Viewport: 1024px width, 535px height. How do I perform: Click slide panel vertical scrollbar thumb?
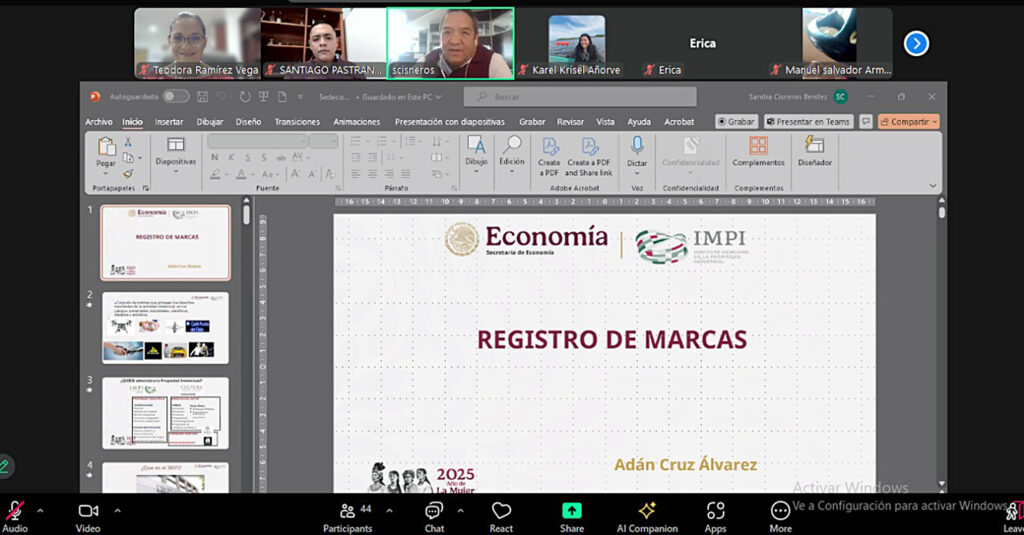246,214
